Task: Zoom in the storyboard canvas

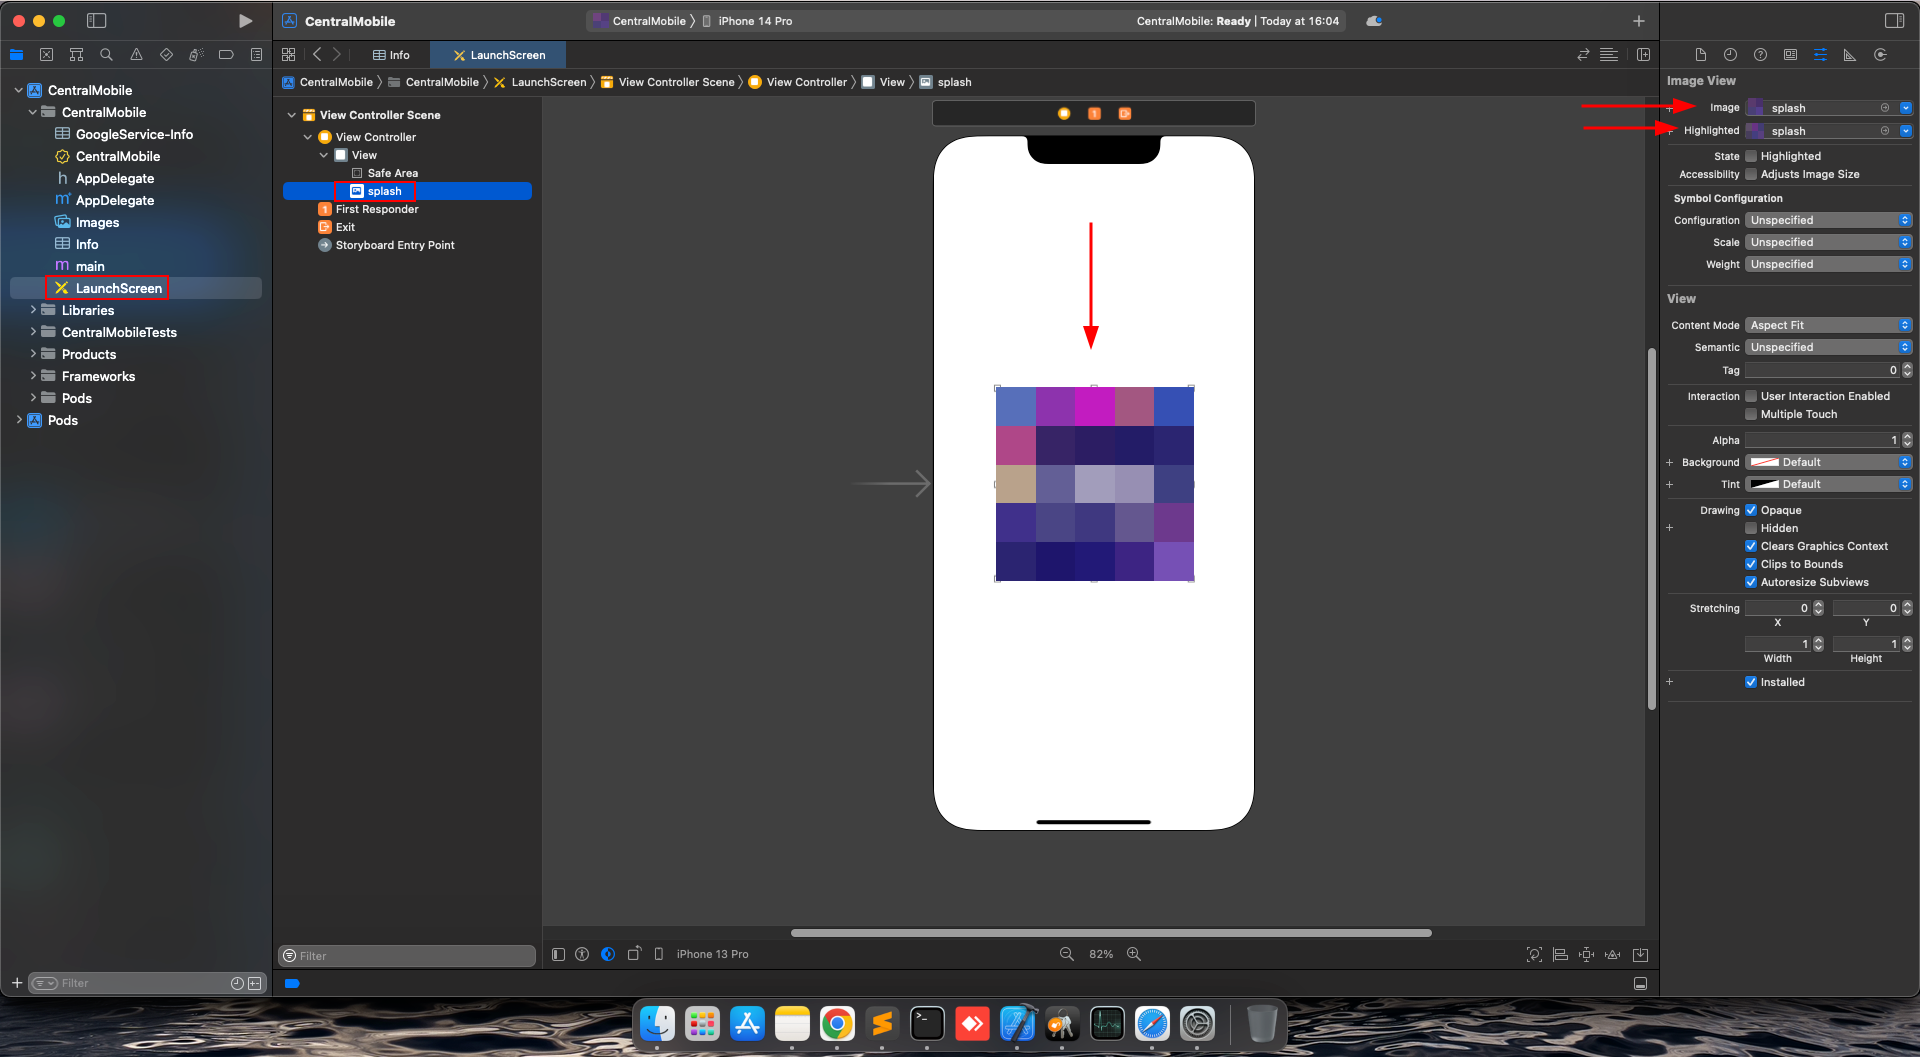Action: pos(1134,954)
